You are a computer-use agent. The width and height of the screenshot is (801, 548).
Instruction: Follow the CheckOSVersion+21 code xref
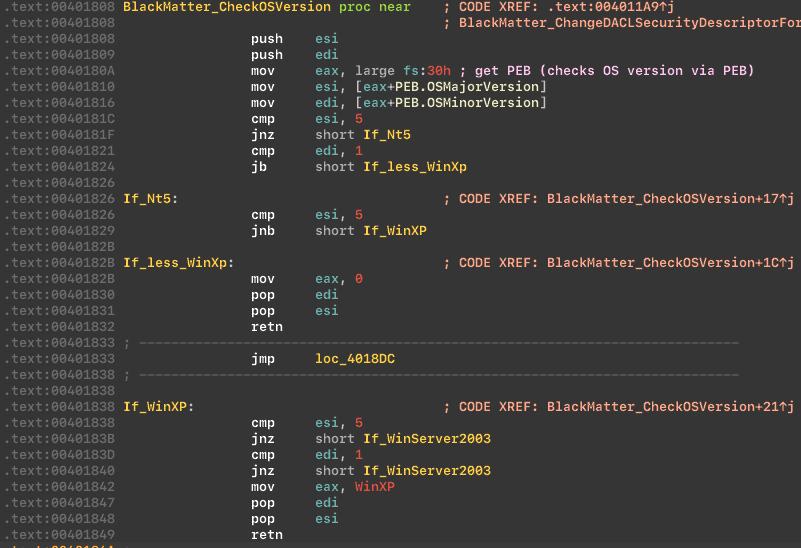(666, 407)
